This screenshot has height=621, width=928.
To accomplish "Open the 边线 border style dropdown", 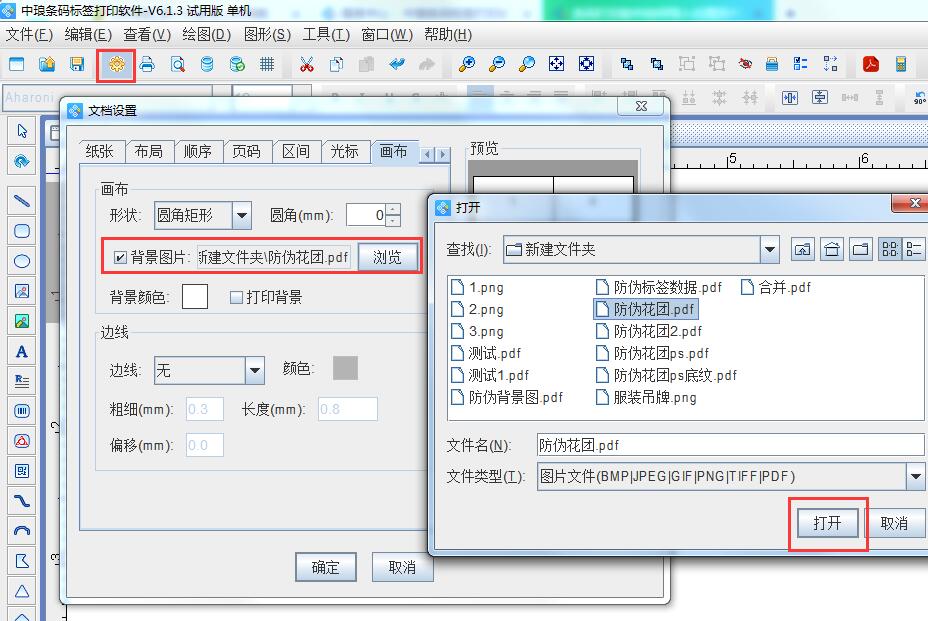I will (253, 371).
